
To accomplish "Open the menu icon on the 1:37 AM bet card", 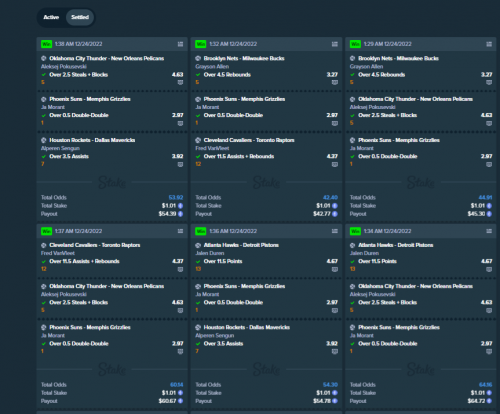I will tap(180, 231).
